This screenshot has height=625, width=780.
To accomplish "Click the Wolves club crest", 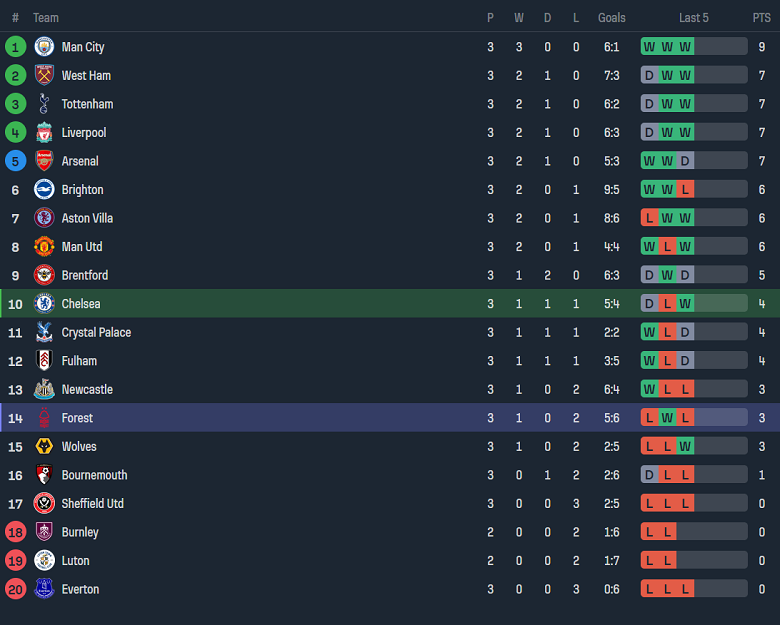I will [x=44, y=446].
